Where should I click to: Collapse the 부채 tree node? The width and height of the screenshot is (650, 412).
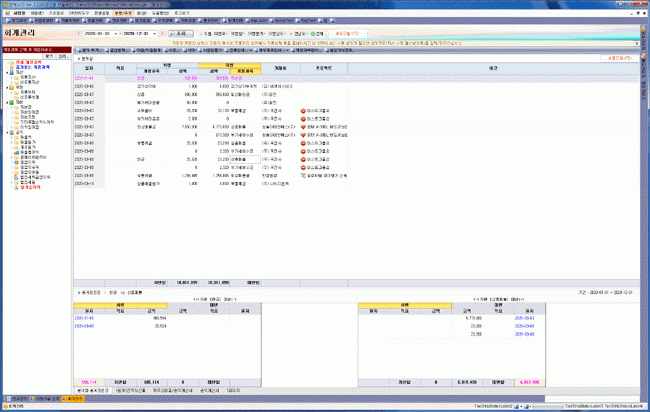(x=7, y=87)
